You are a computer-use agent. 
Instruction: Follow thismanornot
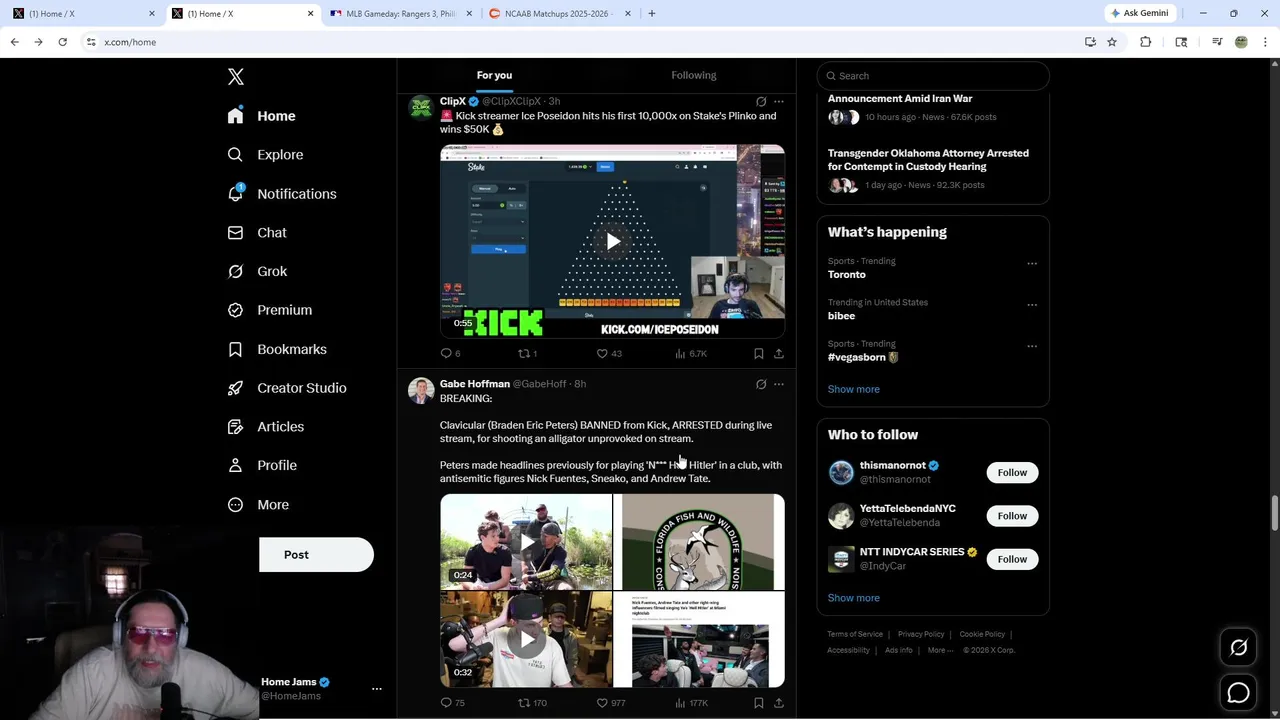tap(1012, 473)
